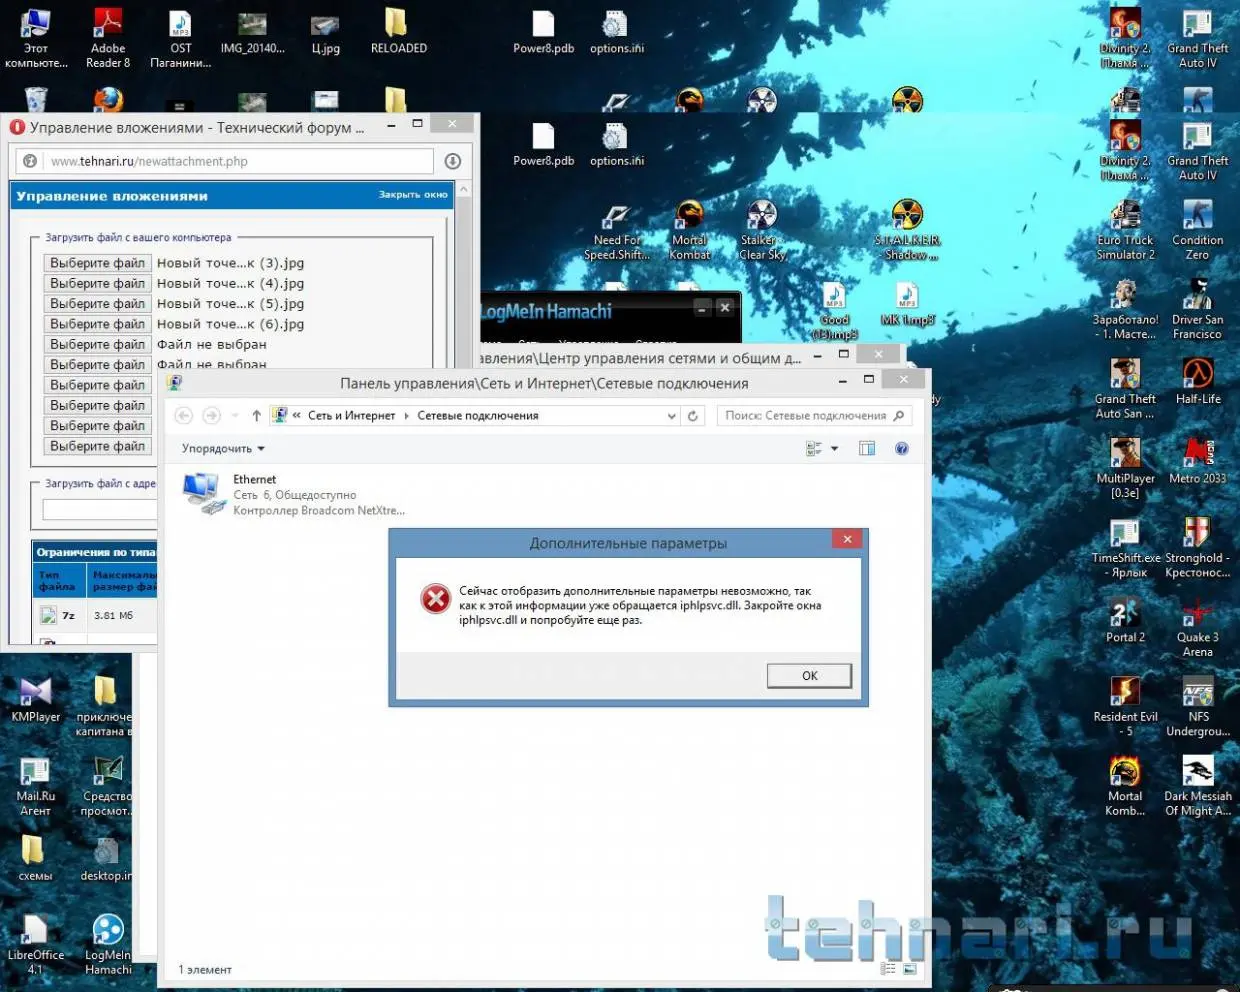Select the Ethernet network adapter icon
1240x992 pixels.
point(204,494)
